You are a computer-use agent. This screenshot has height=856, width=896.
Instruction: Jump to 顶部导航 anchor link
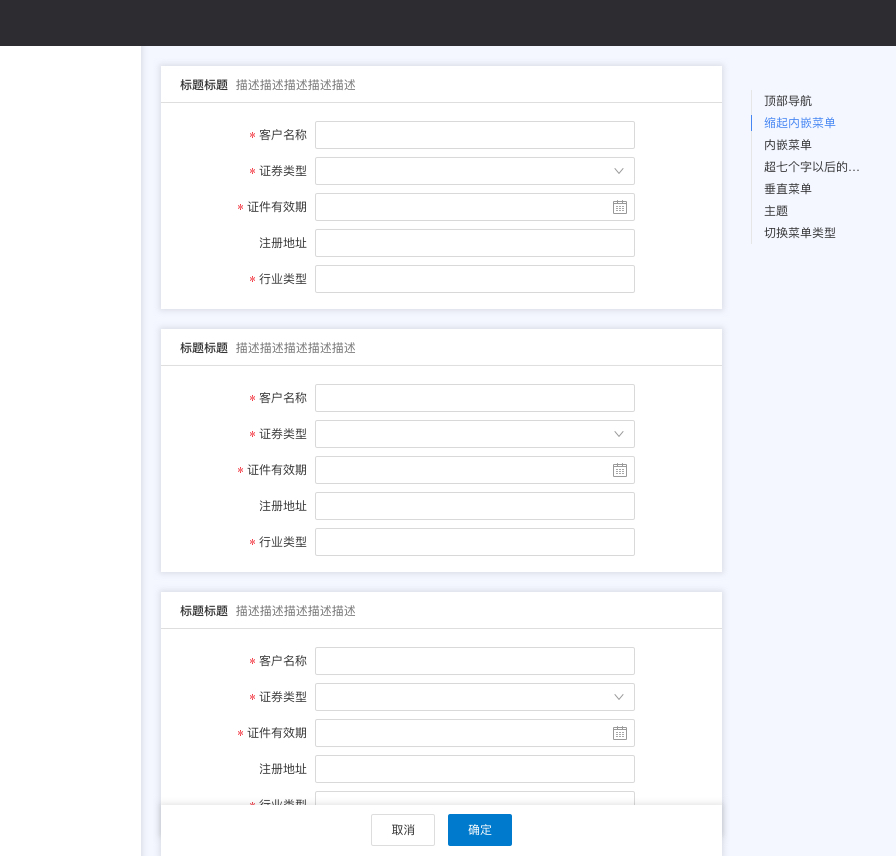(787, 101)
